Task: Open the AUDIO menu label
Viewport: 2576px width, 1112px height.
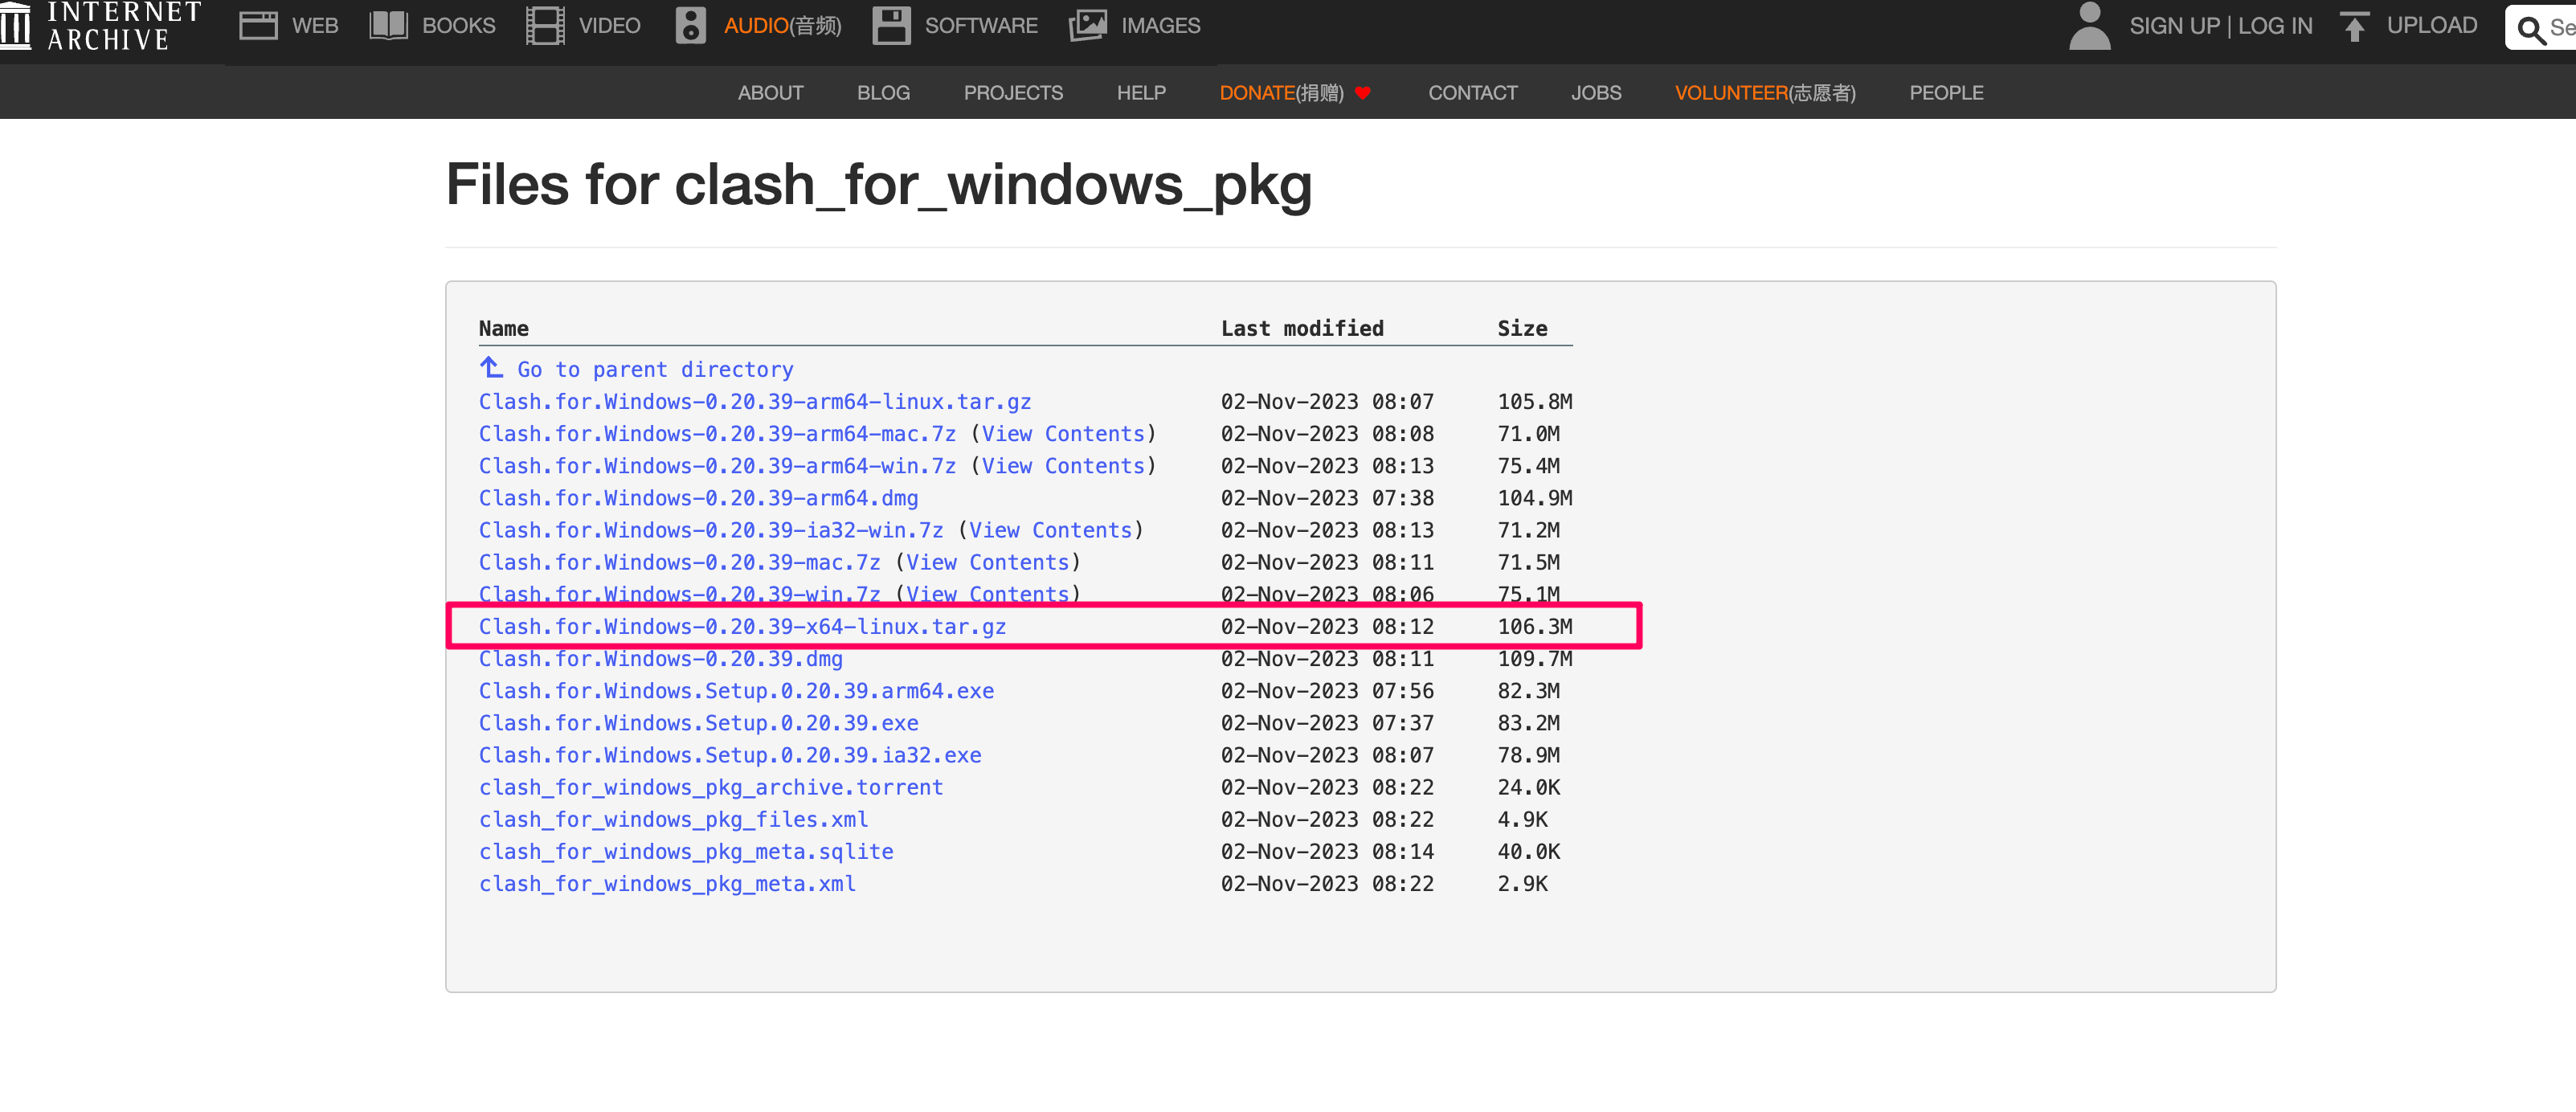Action: tap(782, 25)
